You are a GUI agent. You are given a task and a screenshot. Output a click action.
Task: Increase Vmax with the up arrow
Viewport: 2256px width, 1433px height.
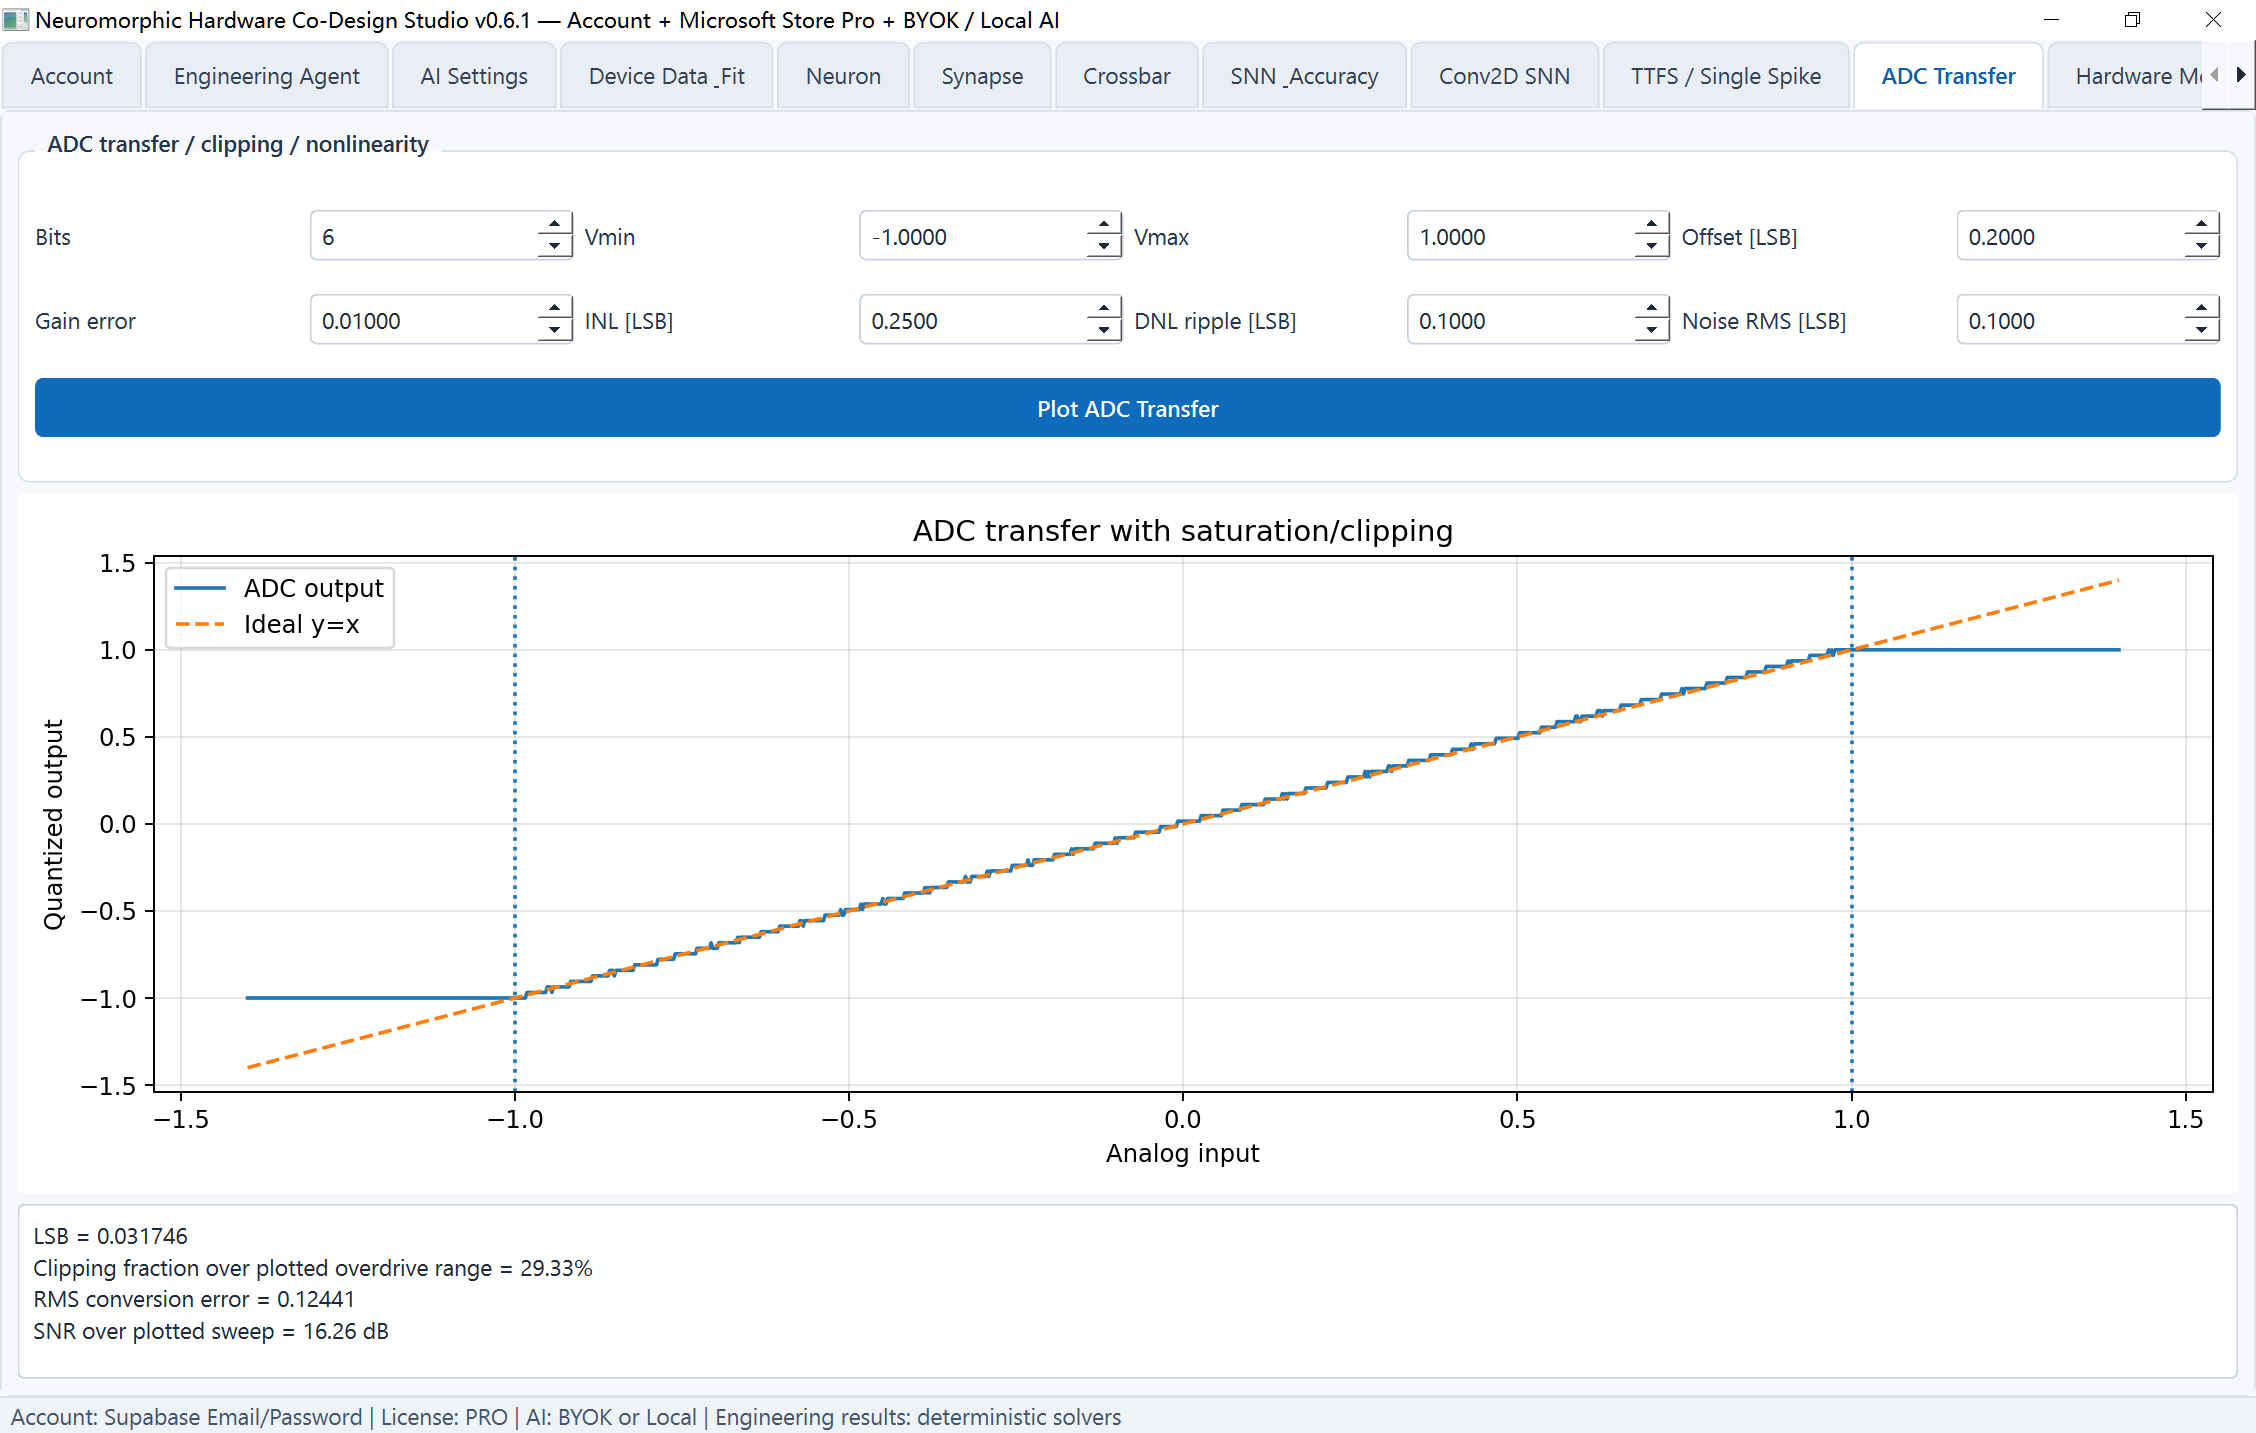point(1651,224)
